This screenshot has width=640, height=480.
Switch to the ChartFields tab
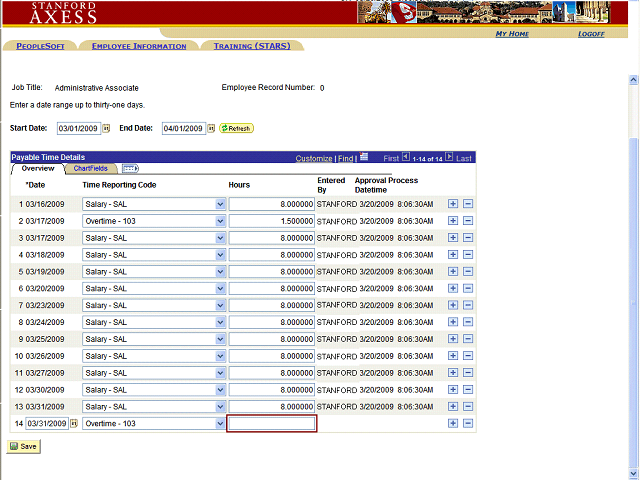pyautogui.click(x=91, y=168)
